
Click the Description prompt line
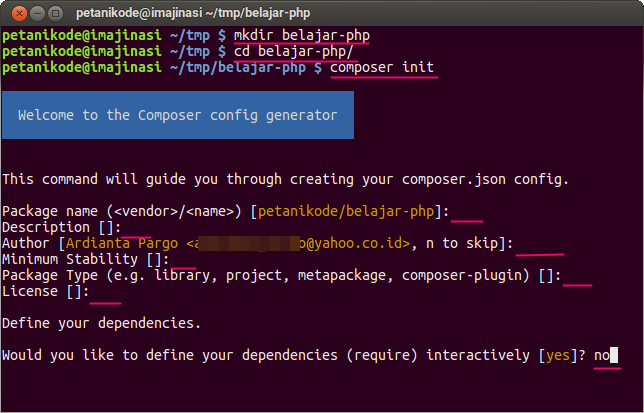62,227
